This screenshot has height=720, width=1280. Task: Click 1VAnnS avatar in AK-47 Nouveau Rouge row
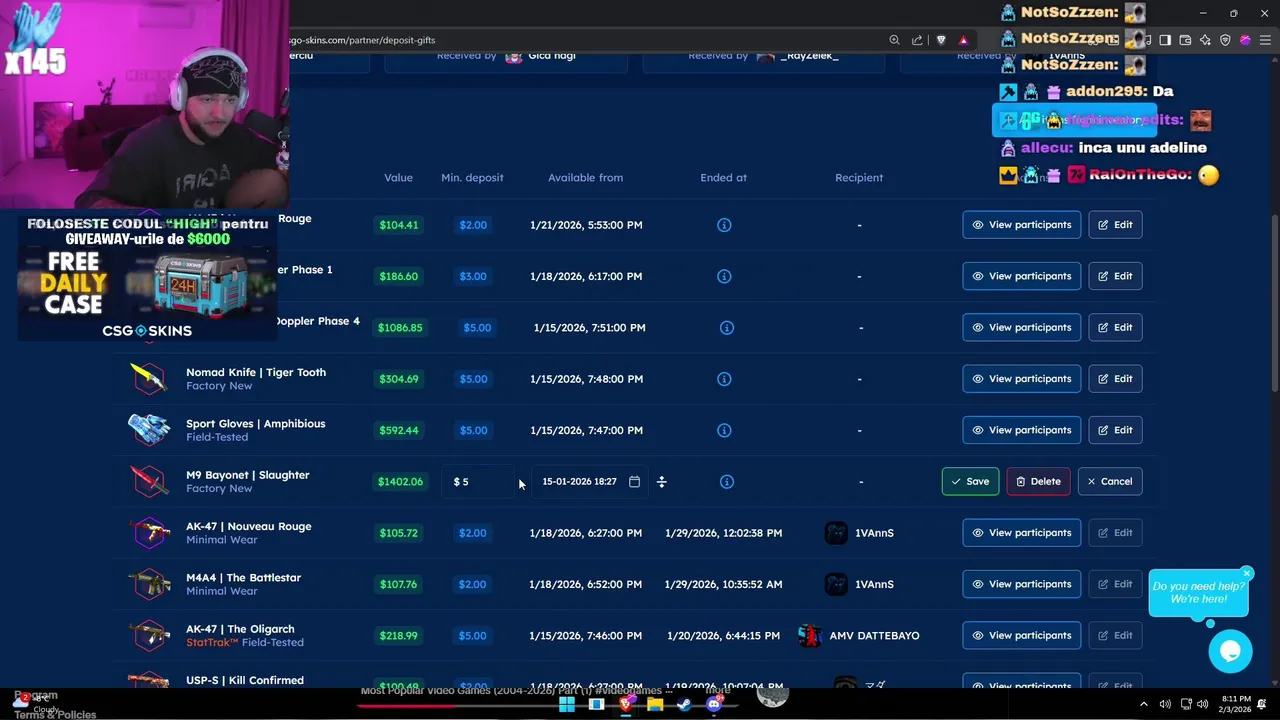click(836, 533)
